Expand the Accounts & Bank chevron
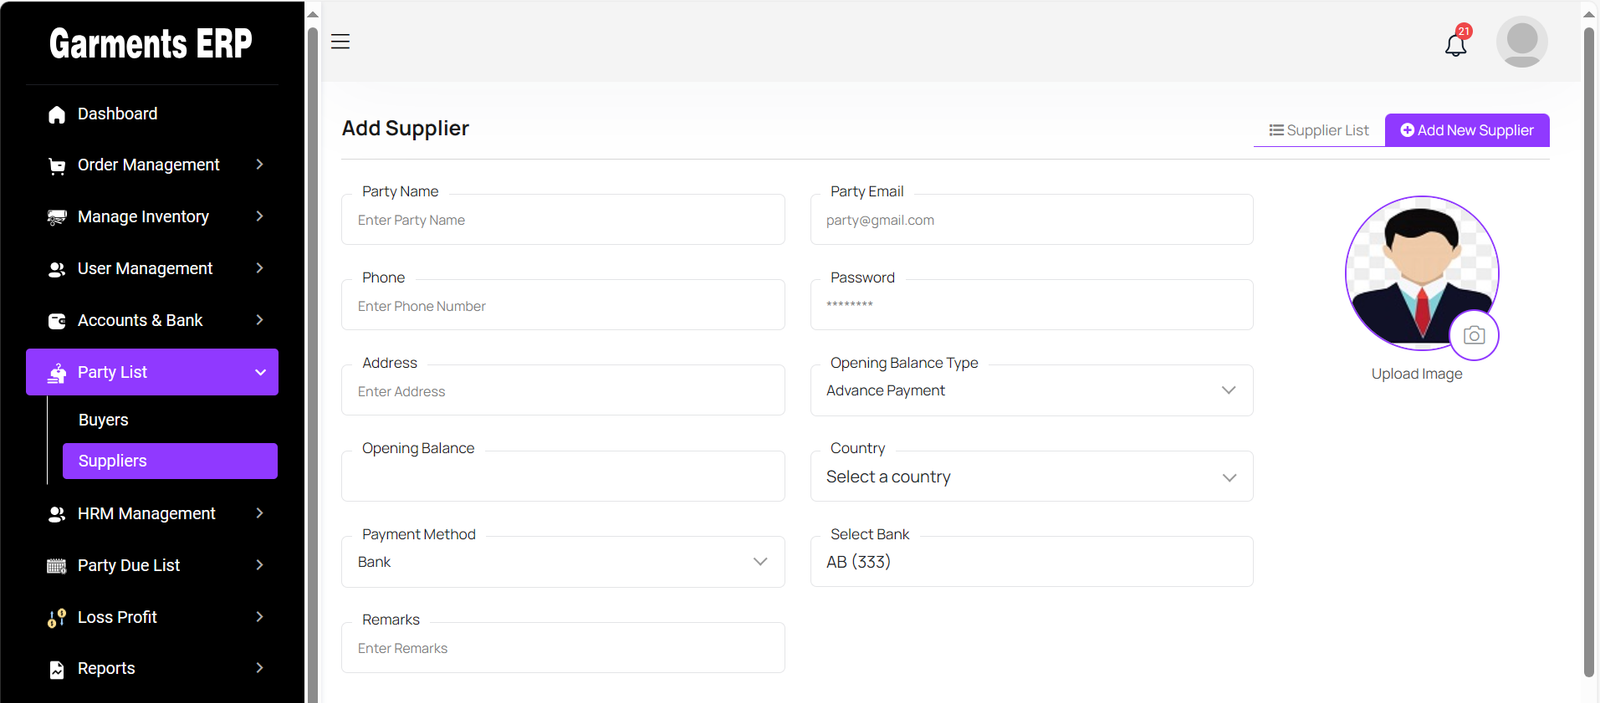The height and width of the screenshot is (703, 1600). coord(259,320)
